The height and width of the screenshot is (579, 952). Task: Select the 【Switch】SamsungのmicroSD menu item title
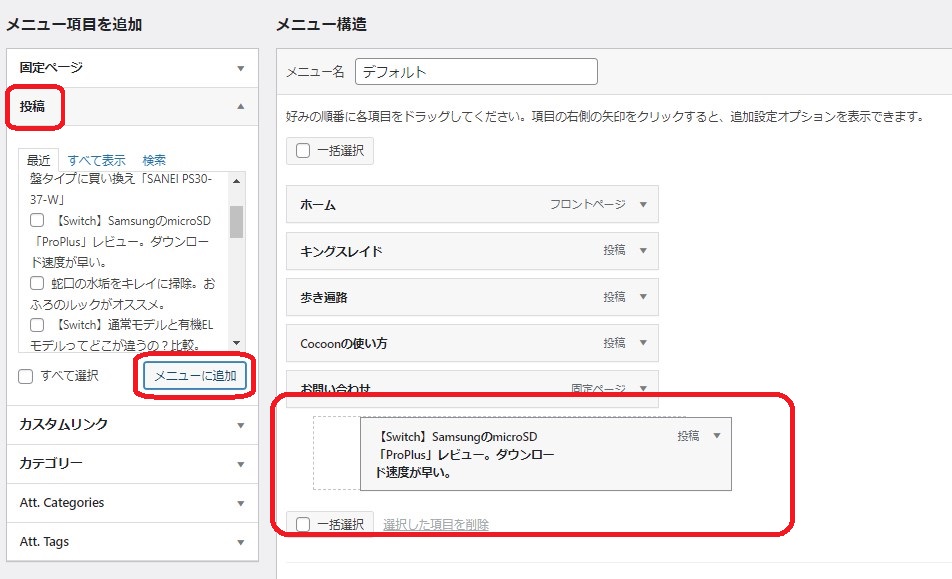click(465, 454)
